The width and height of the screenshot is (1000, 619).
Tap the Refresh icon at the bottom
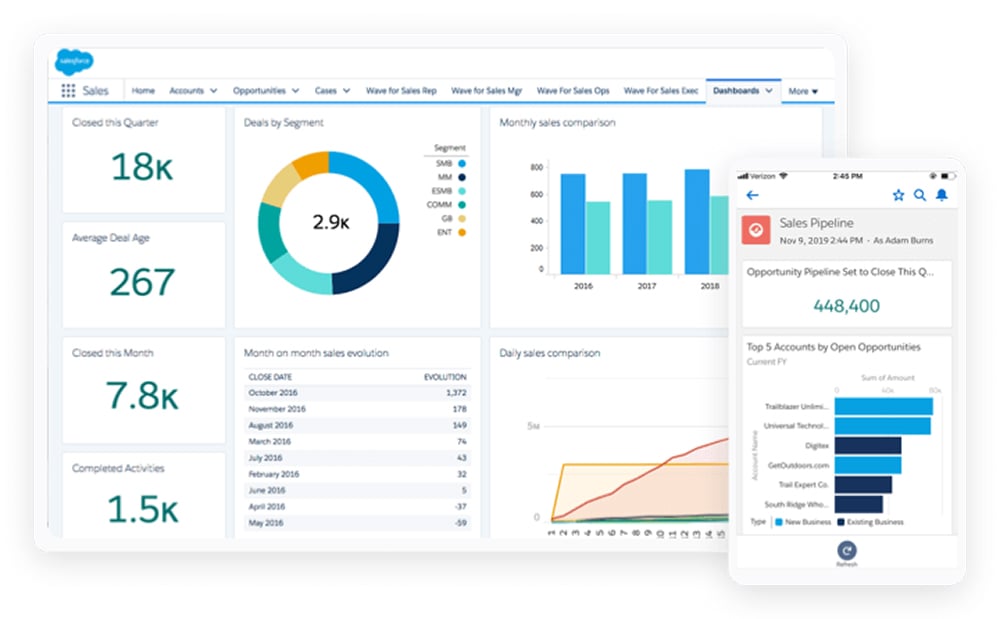tap(845, 552)
